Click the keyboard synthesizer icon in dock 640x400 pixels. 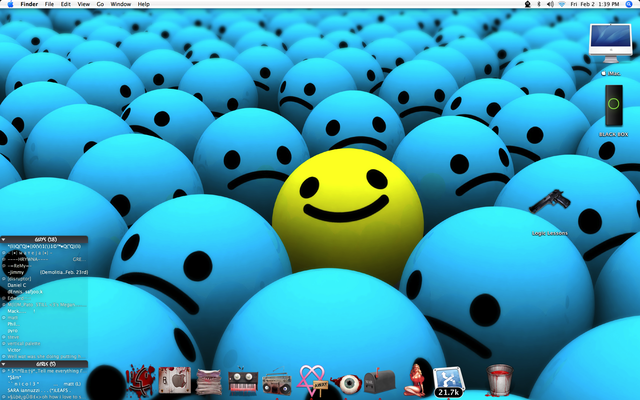[243, 382]
